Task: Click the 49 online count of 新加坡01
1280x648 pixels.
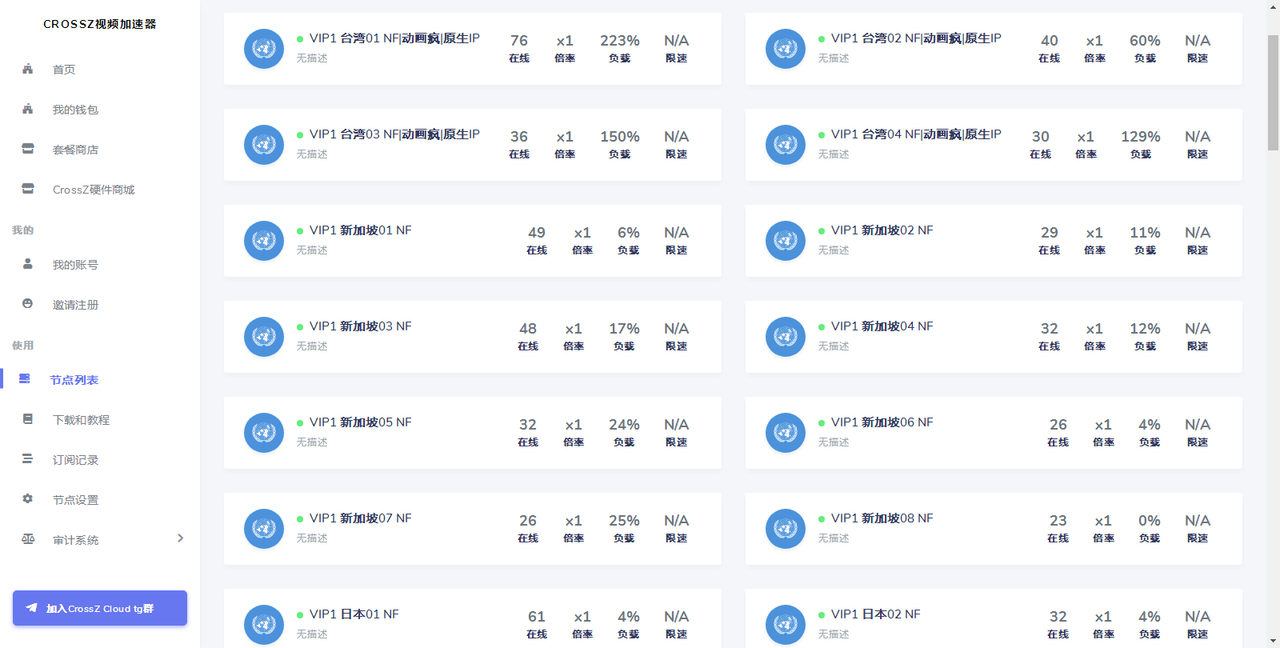Action: (x=537, y=233)
